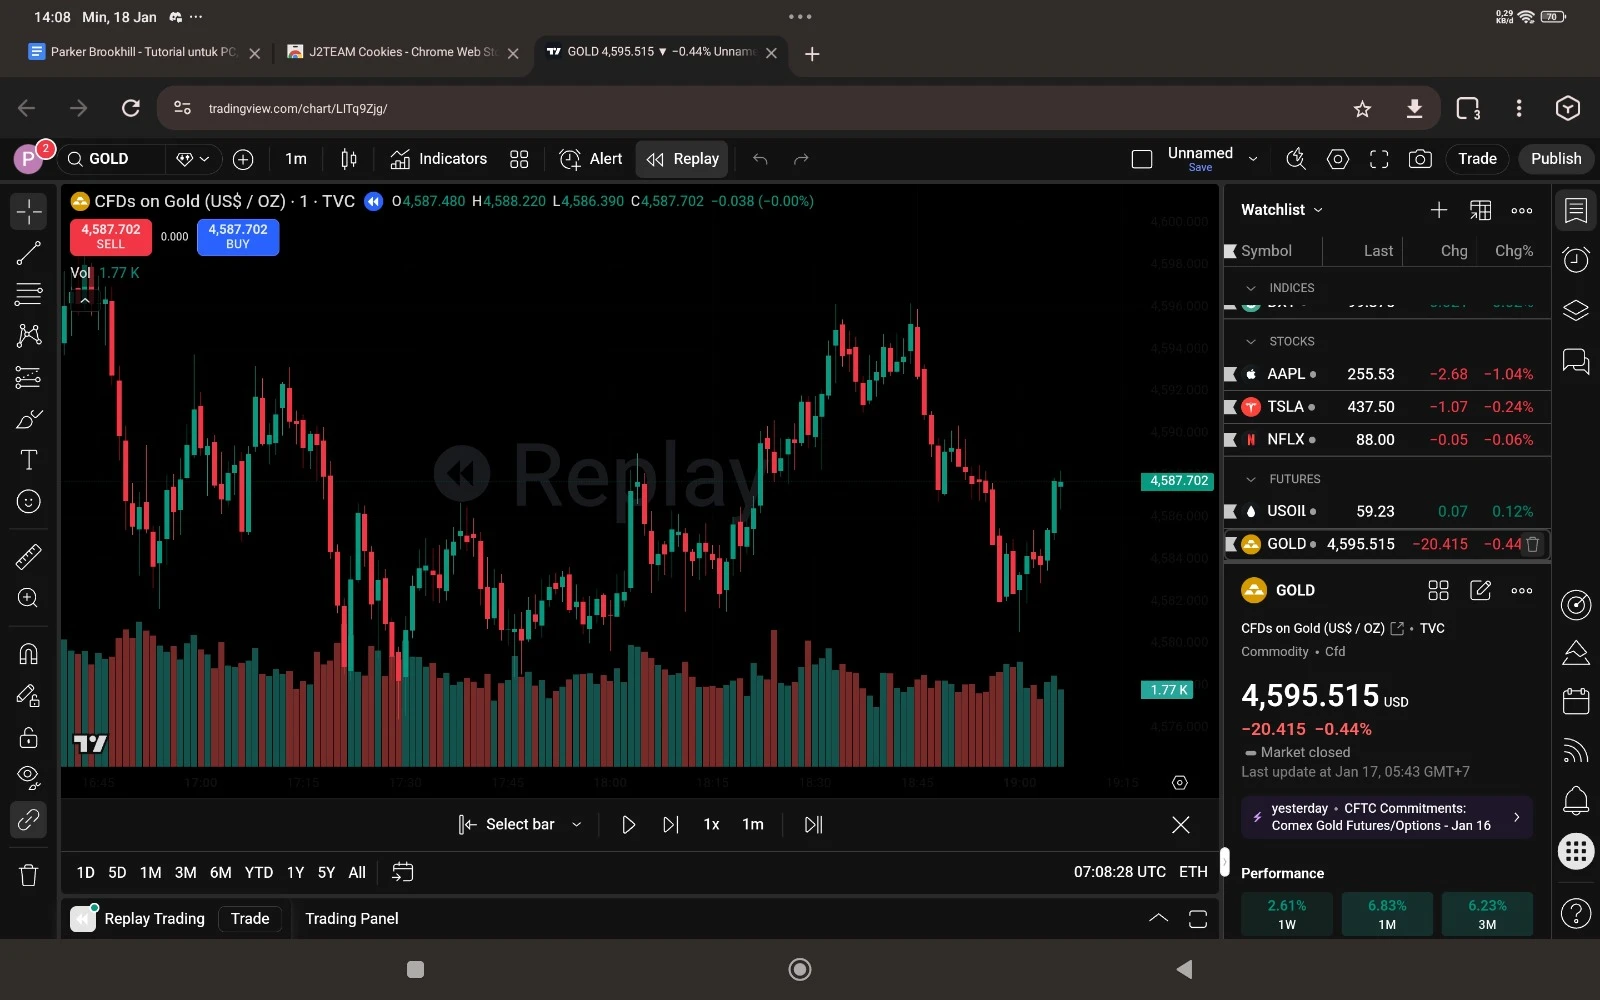Click the link drawings tool
The height and width of the screenshot is (1000, 1600).
(29, 820)
